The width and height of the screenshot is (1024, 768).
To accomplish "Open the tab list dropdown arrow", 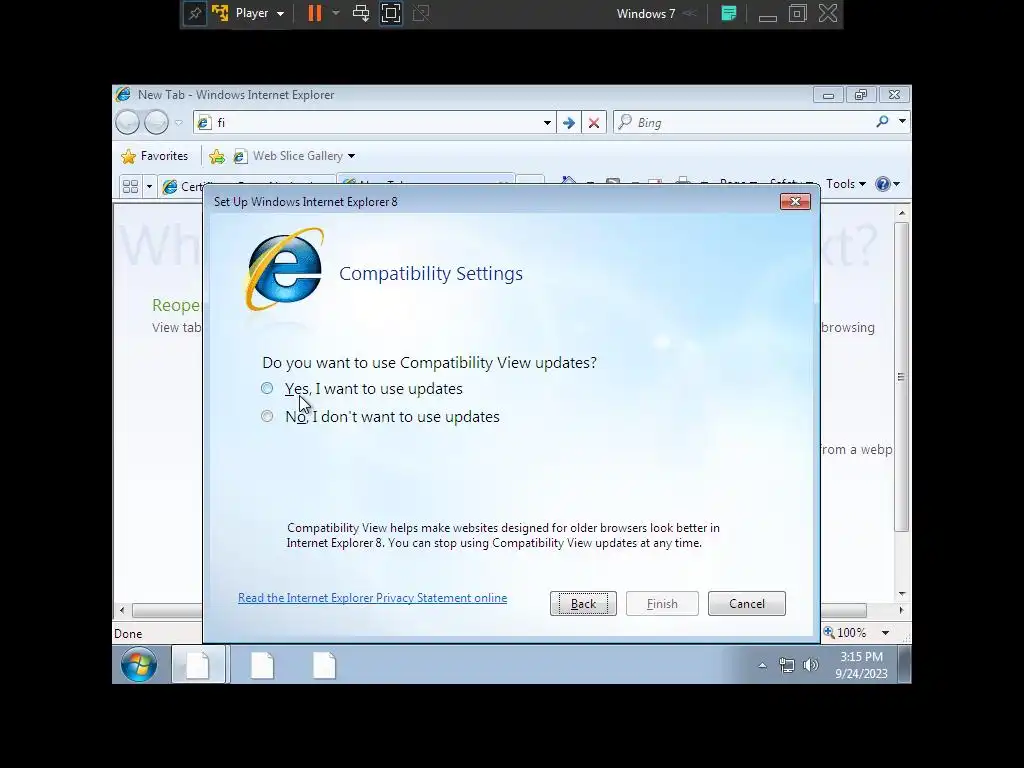I will (x=149, y=187).
